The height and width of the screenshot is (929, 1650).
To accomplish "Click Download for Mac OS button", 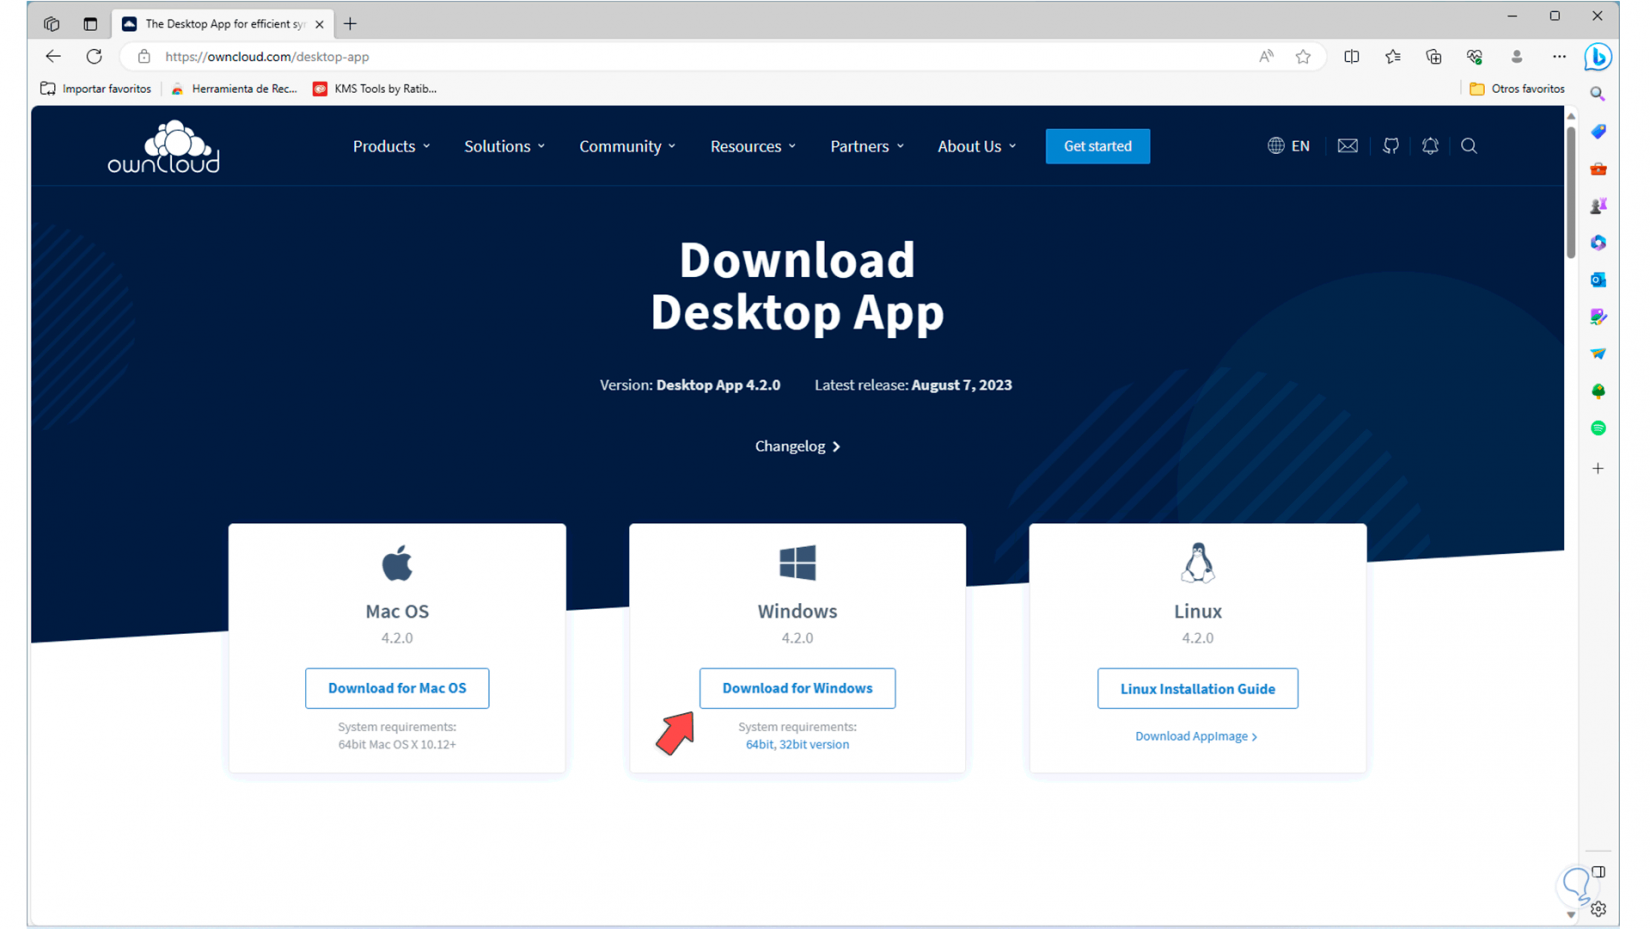I will coord(397,688).
